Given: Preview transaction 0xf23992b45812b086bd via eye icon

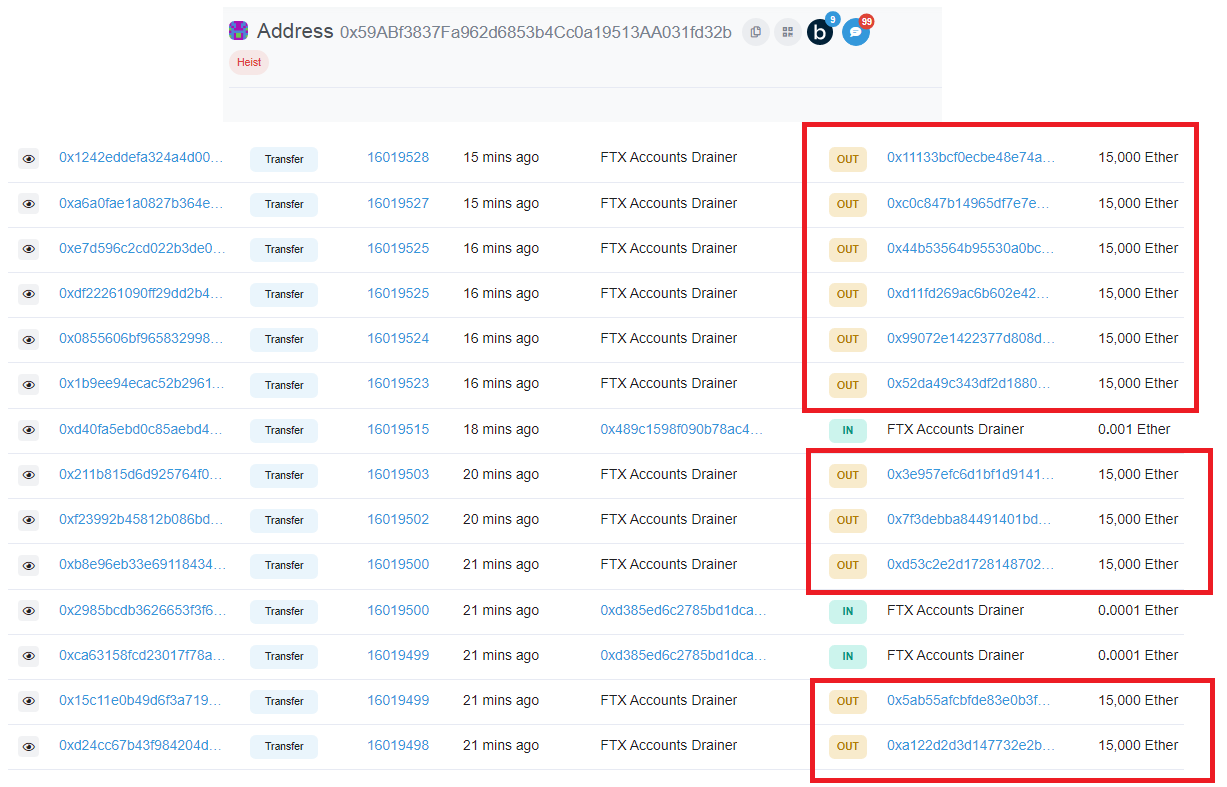Looking at the screenshot, I should click(29, 520).
